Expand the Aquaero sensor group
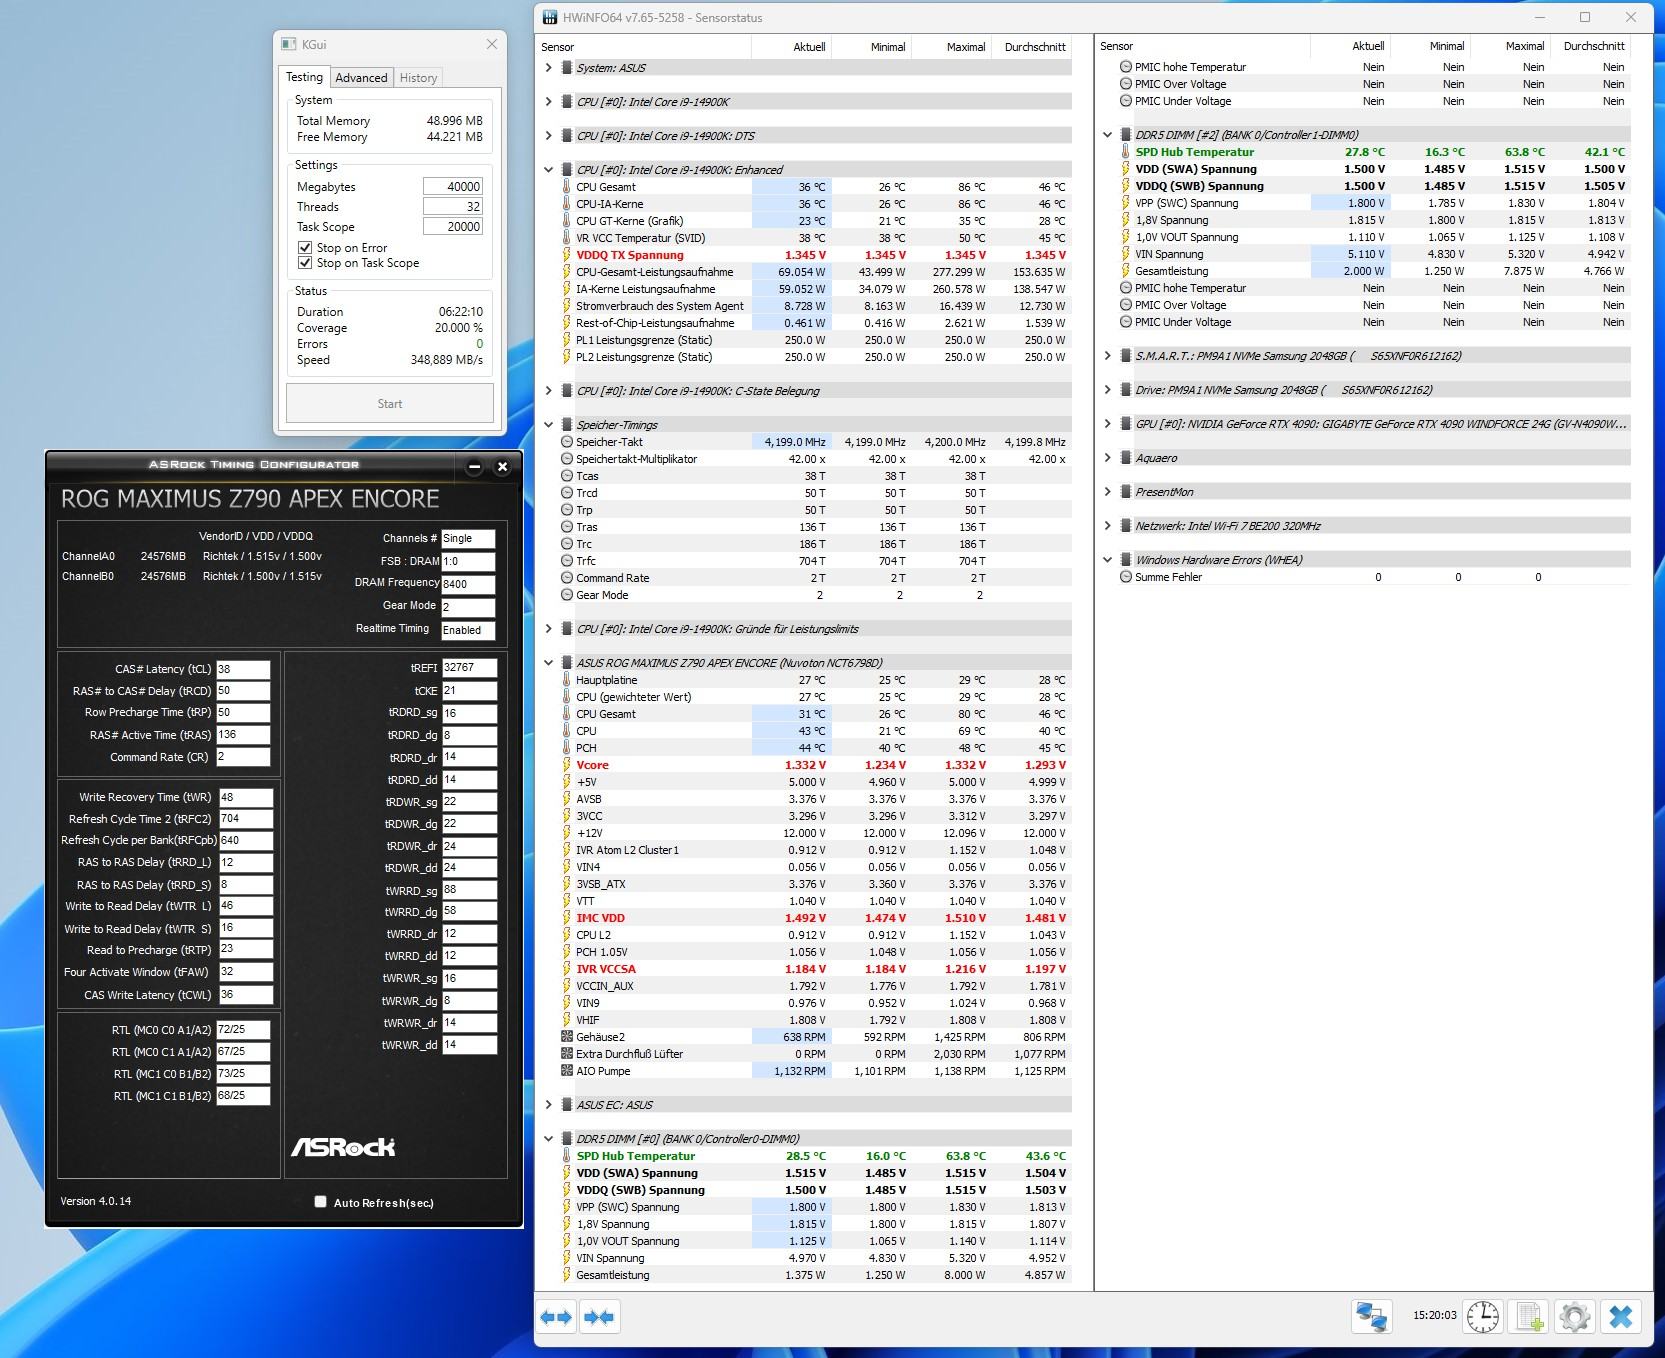This screenshot has width=1665, height=1358. click(1107, 458)
